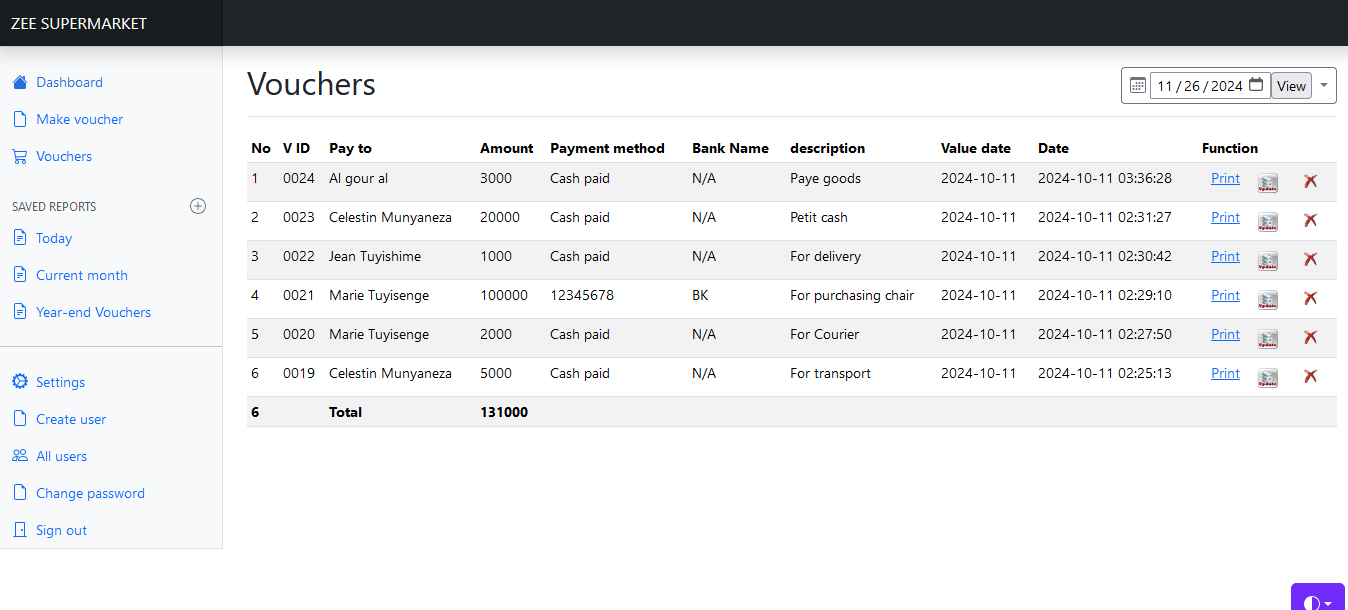Screen dimensions: 1348x610
Task: Click the Update icon for voucher 0021
Action: [1267, 299]
